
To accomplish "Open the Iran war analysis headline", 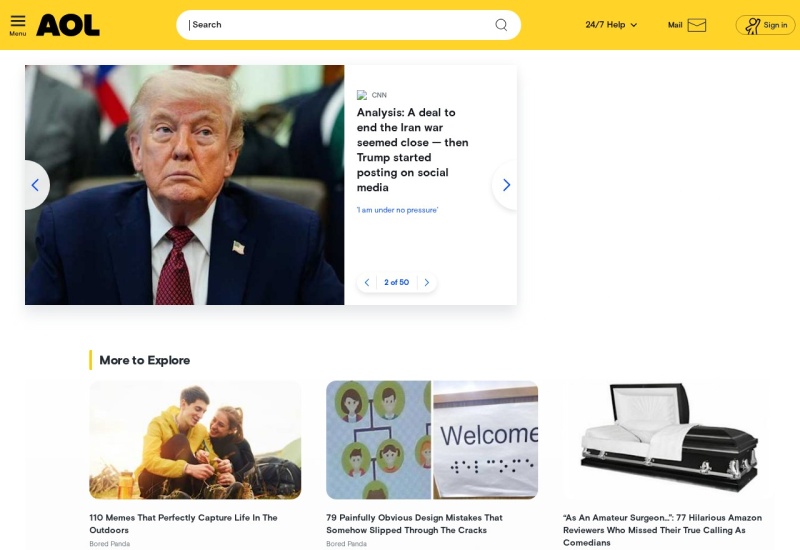I will 412,150.
